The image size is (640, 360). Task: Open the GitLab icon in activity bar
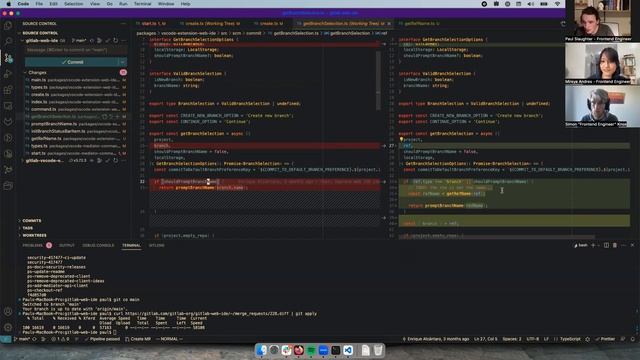(8, 122)
